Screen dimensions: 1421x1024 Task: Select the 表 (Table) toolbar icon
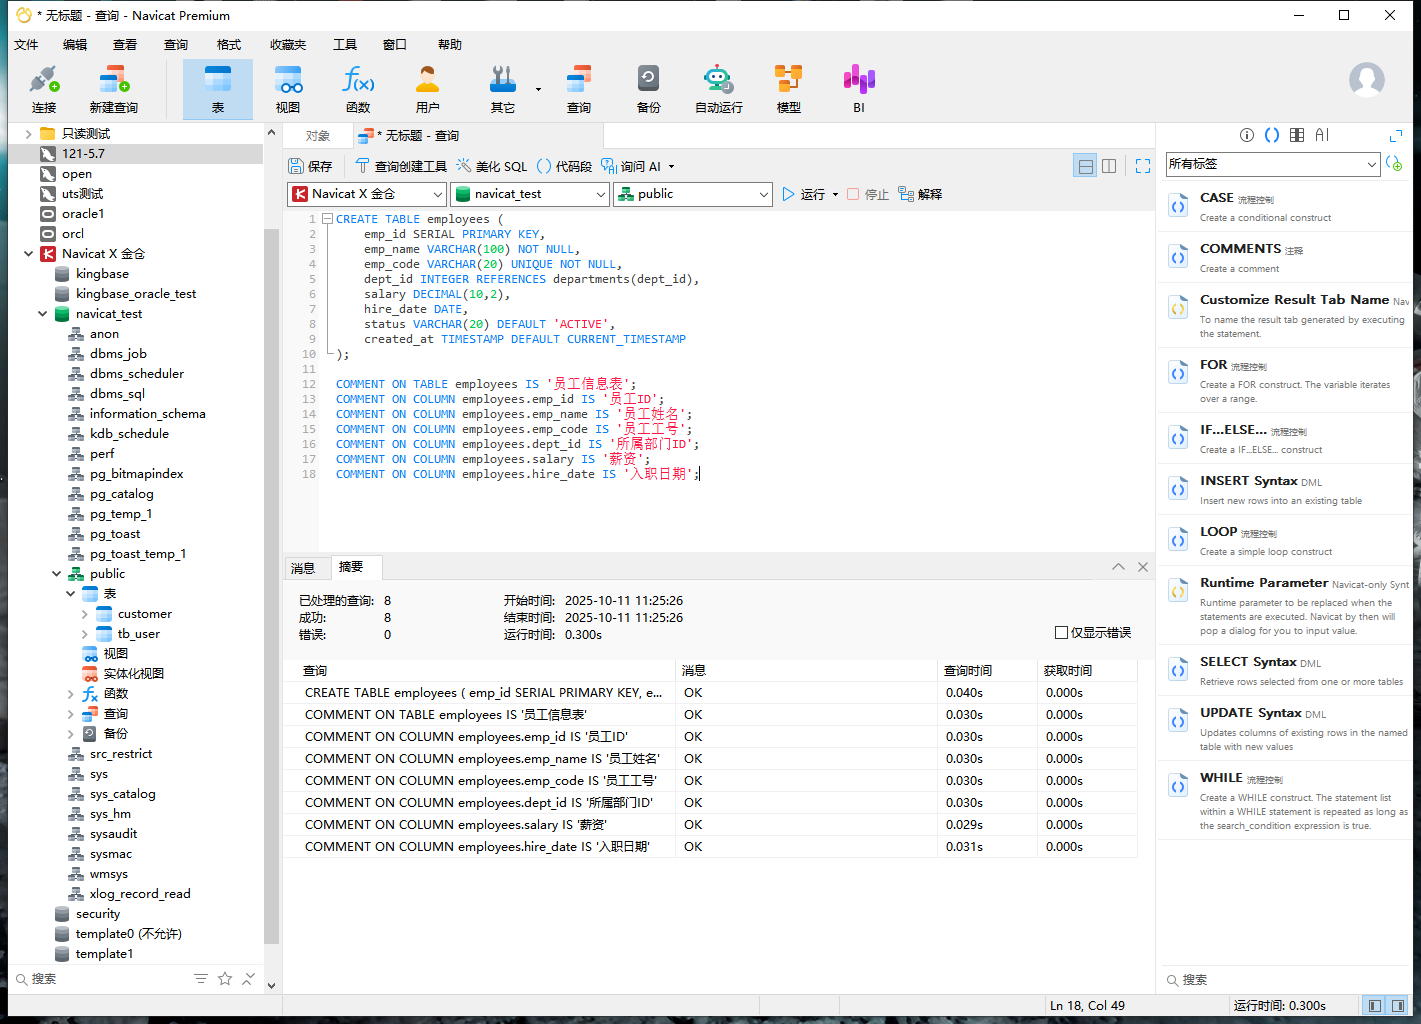point(218,89)
